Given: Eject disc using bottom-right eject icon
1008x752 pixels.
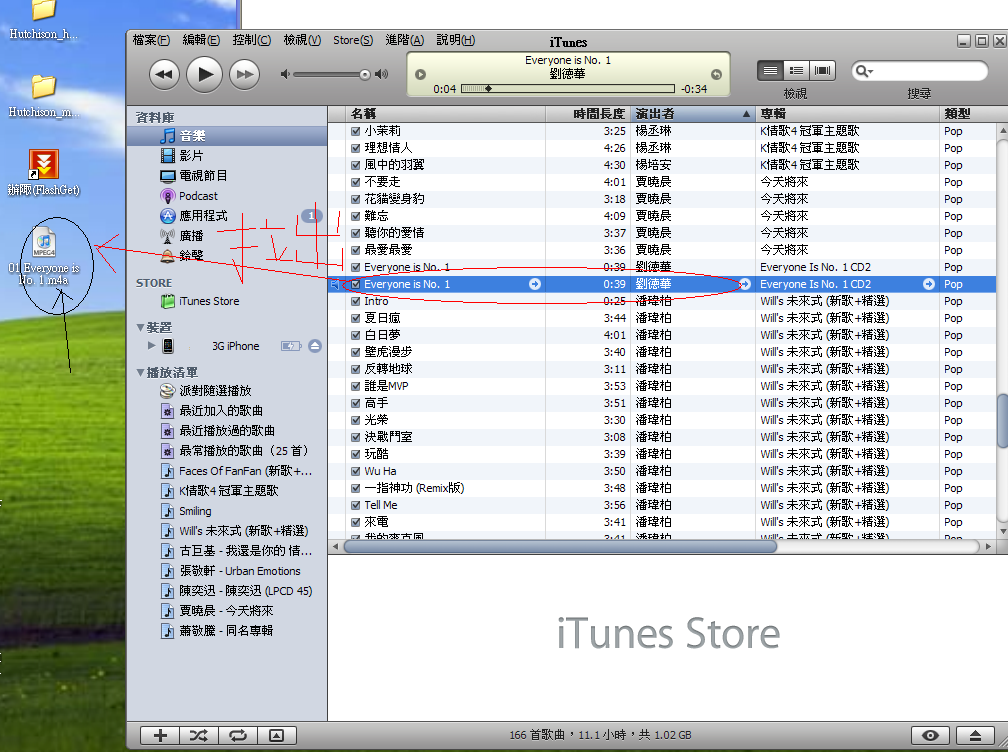Looking at the screenshot, I should pyautogui.click(x=975, y=735).
